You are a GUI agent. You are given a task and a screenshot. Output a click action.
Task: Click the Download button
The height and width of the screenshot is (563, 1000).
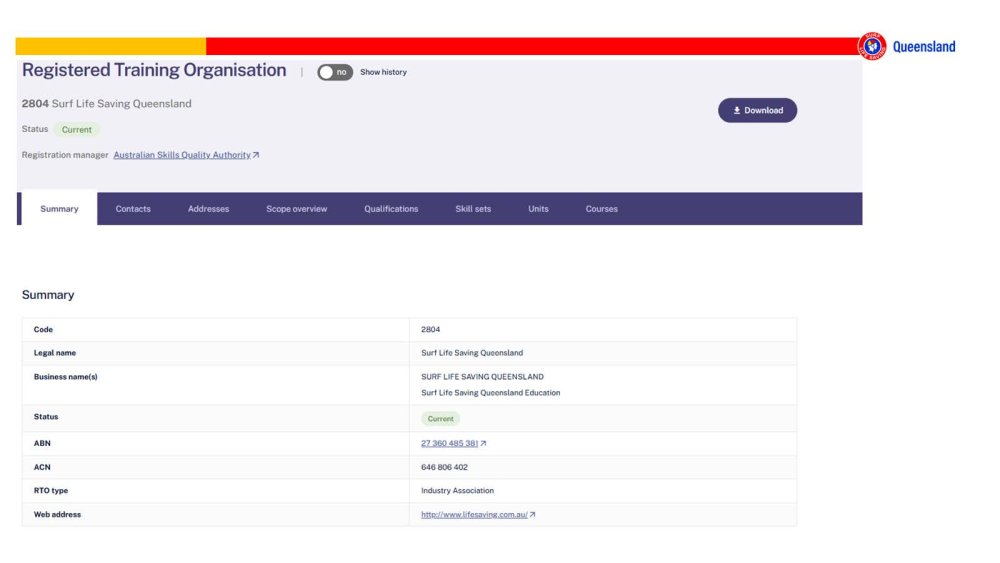757,110
